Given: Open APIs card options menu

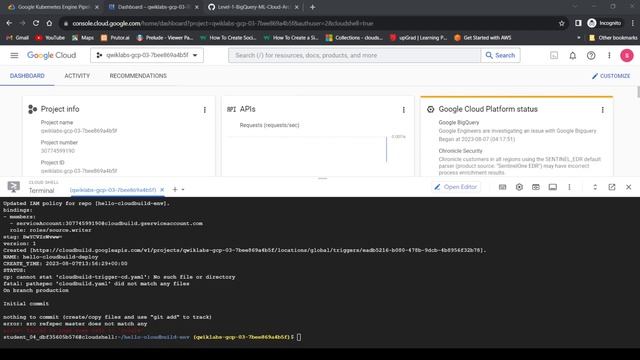Looking at the screenshot, I should tap(404, 109).
